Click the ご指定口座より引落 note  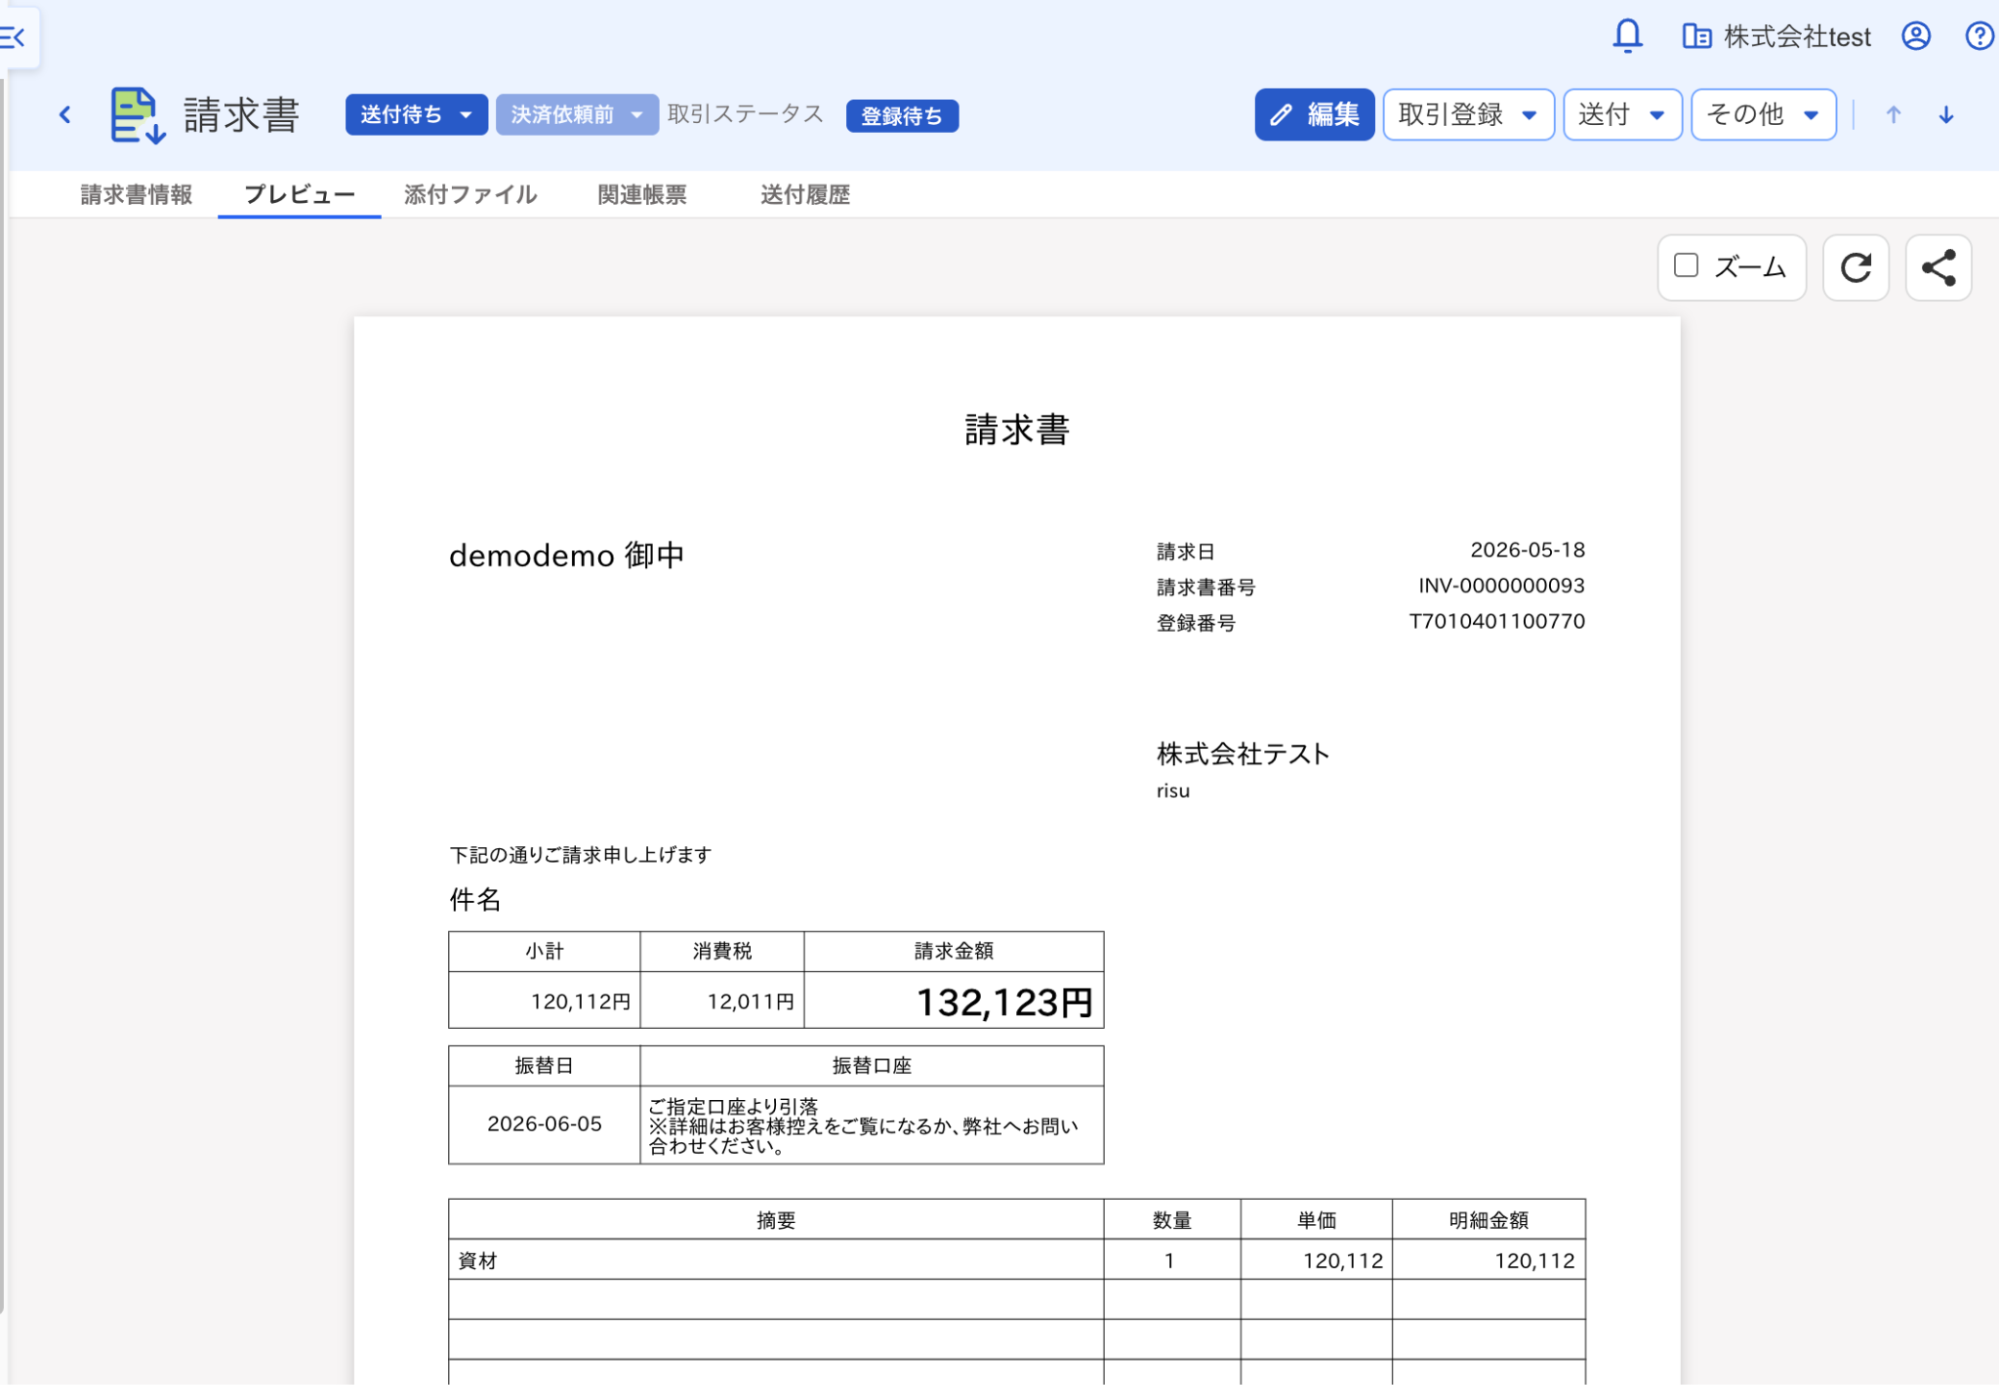733,1107
